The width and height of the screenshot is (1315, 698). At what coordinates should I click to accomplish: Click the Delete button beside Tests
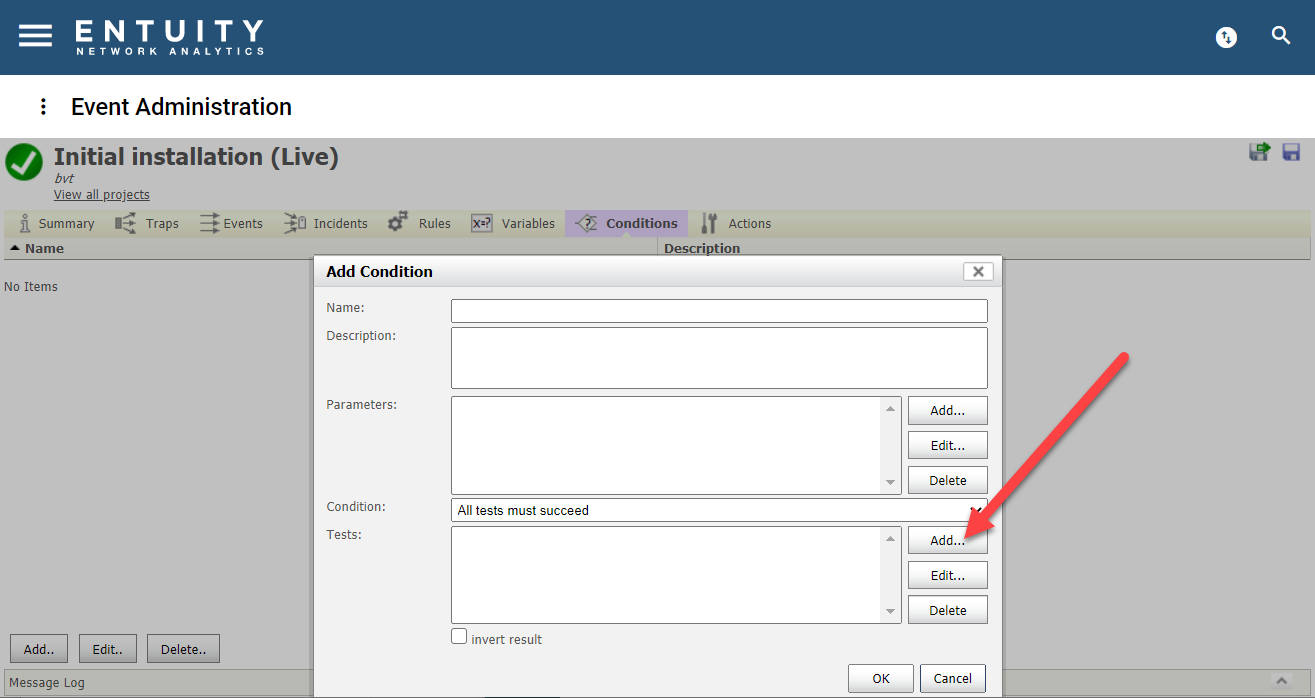click(947, 610)
